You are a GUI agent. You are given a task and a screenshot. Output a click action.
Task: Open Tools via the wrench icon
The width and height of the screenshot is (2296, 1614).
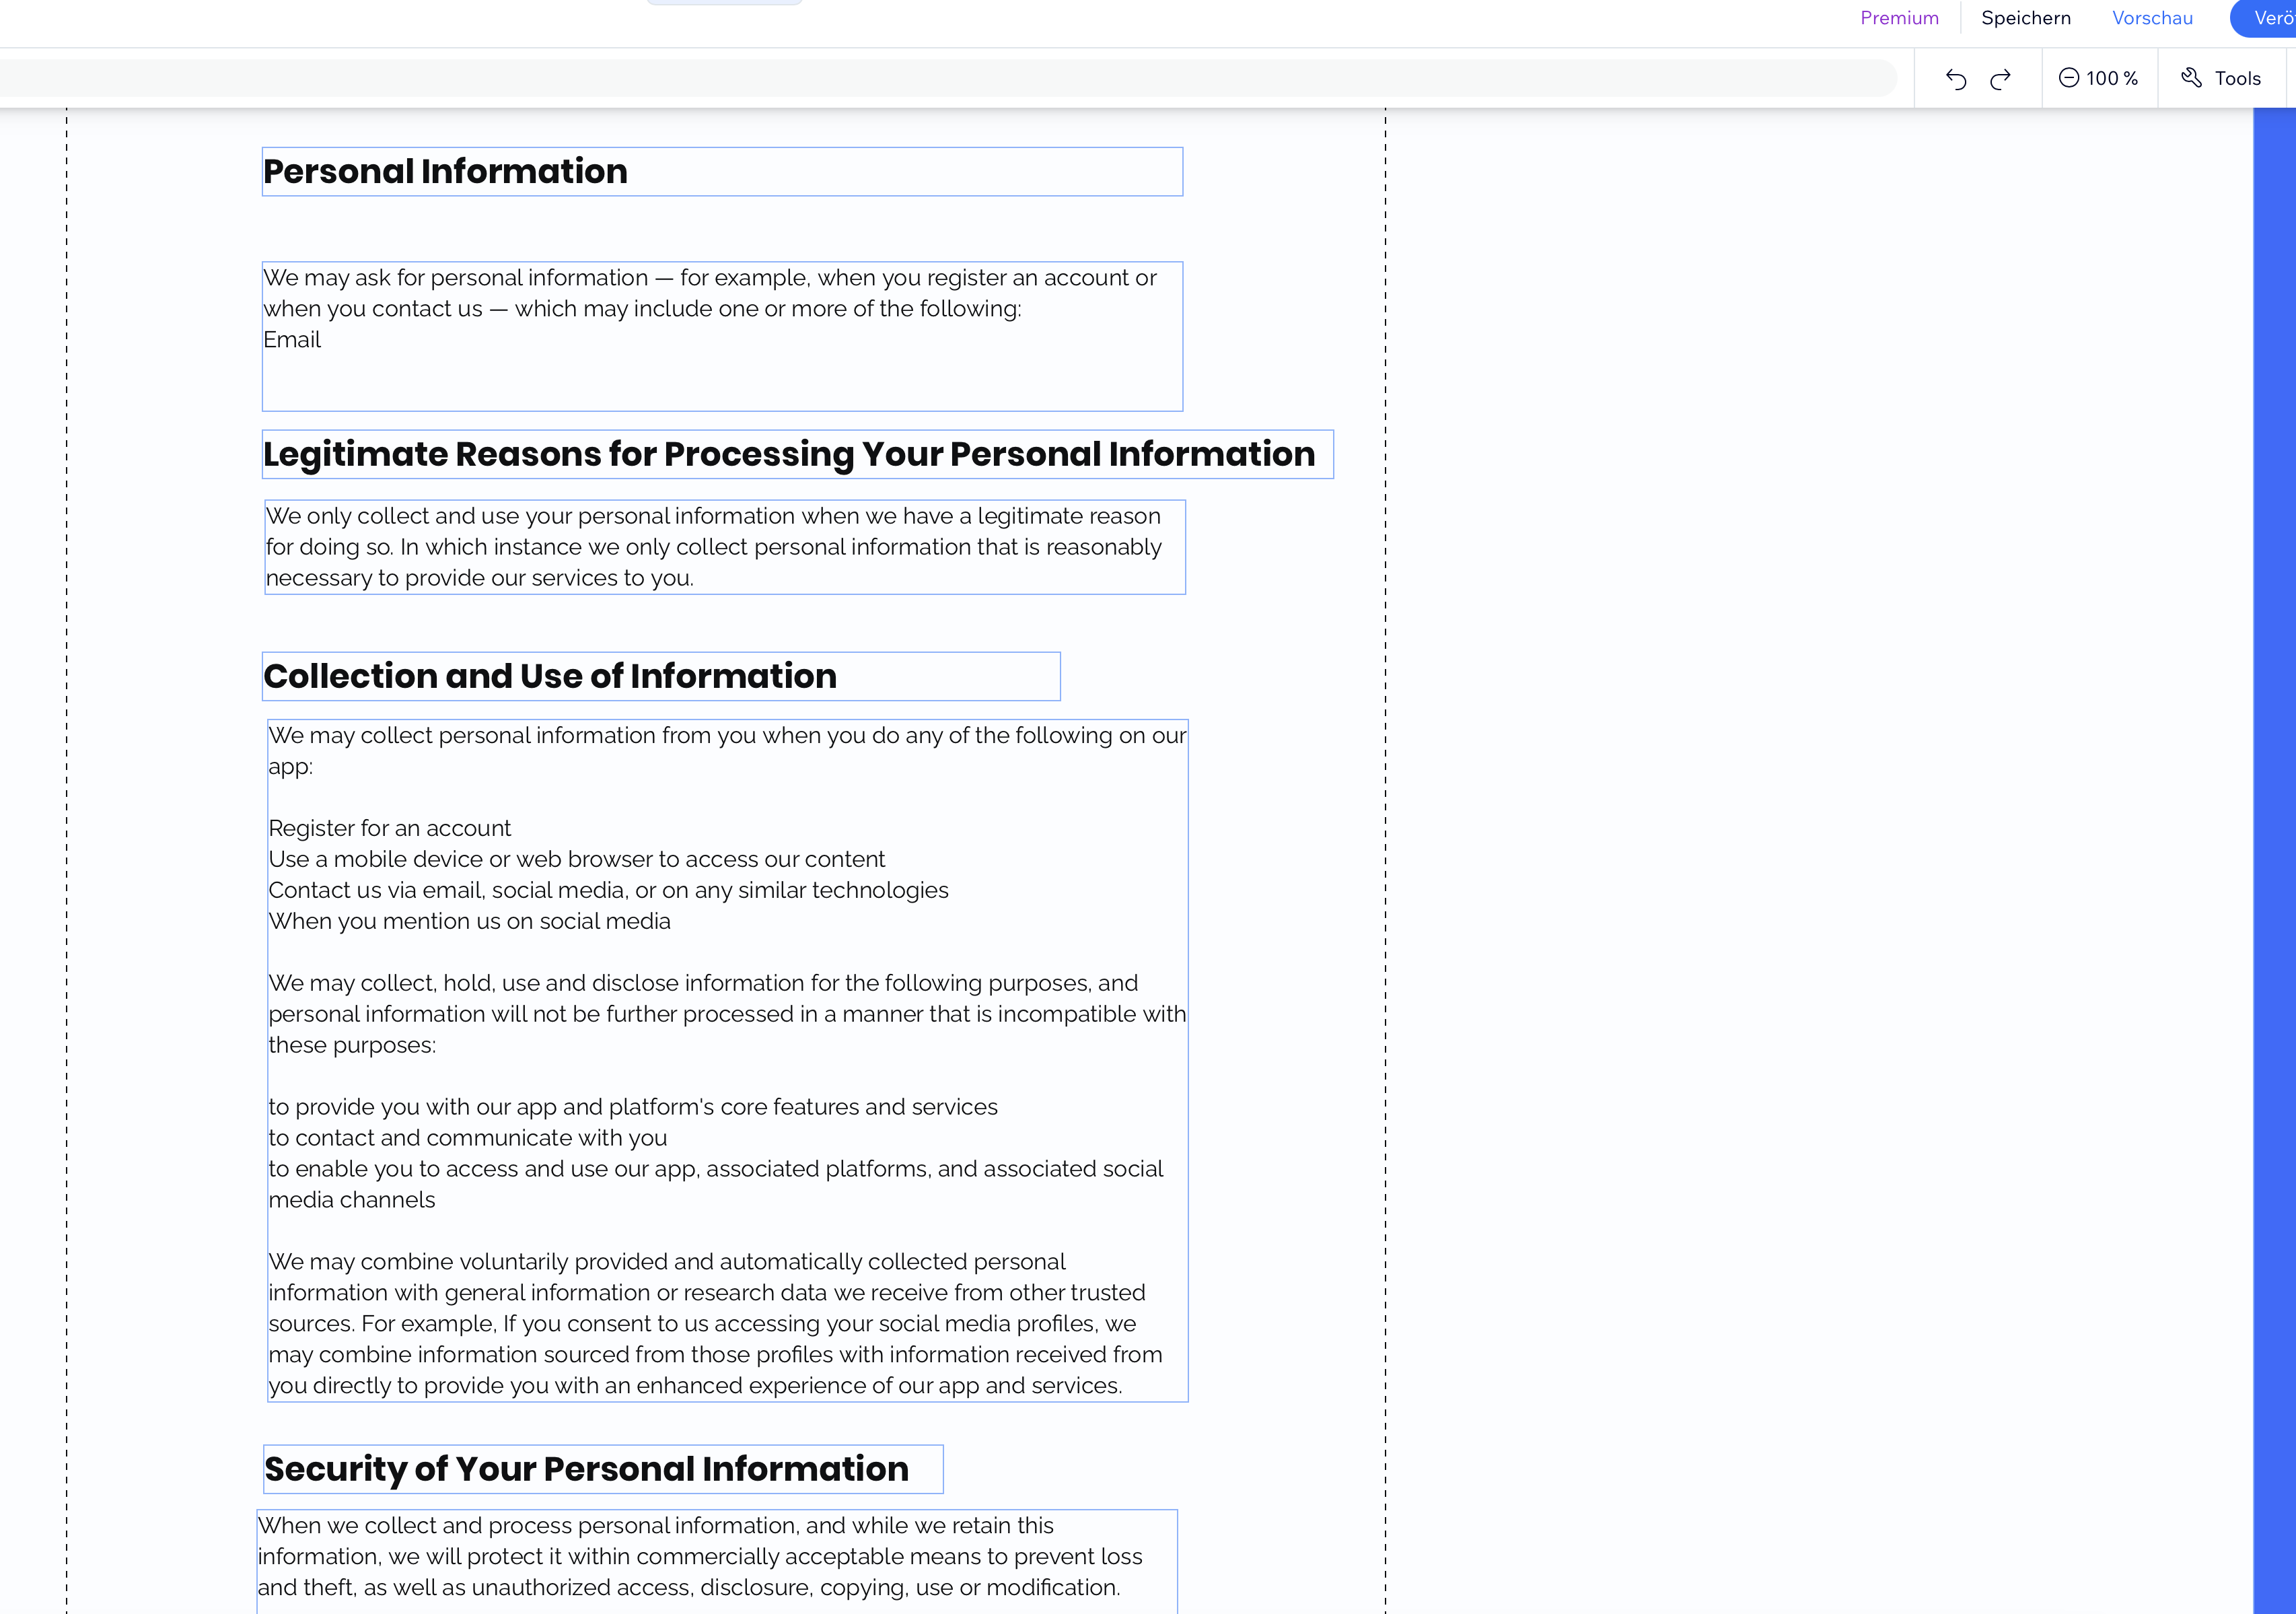pos(2191,78)
